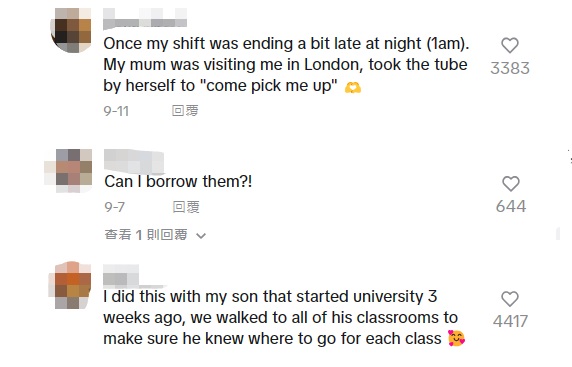The image size is (572, 367).
Task: Click the 644 like count
Action: [511, 206]
